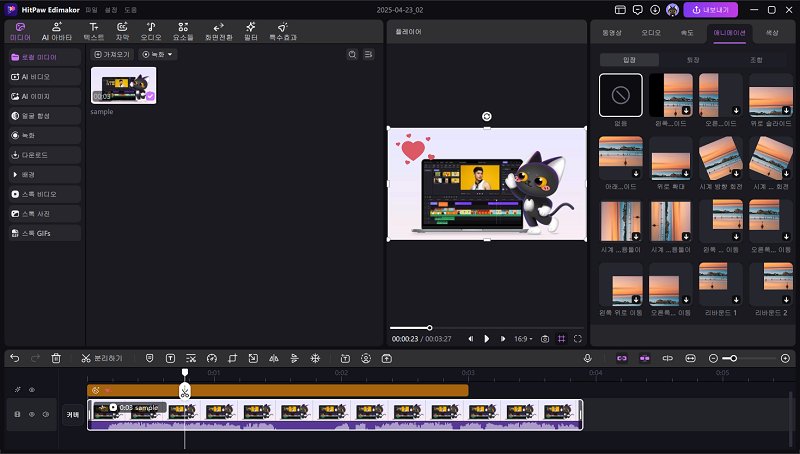Viewport: 800px width, 454px height.
Task: Toggle the sticker track effects icon
Action: click(17, 390)
